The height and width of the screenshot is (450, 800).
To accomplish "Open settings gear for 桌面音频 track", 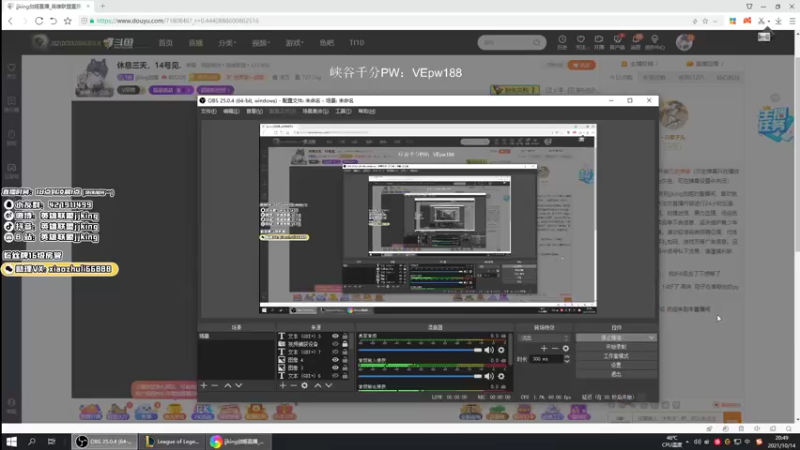I will point(501,350).
